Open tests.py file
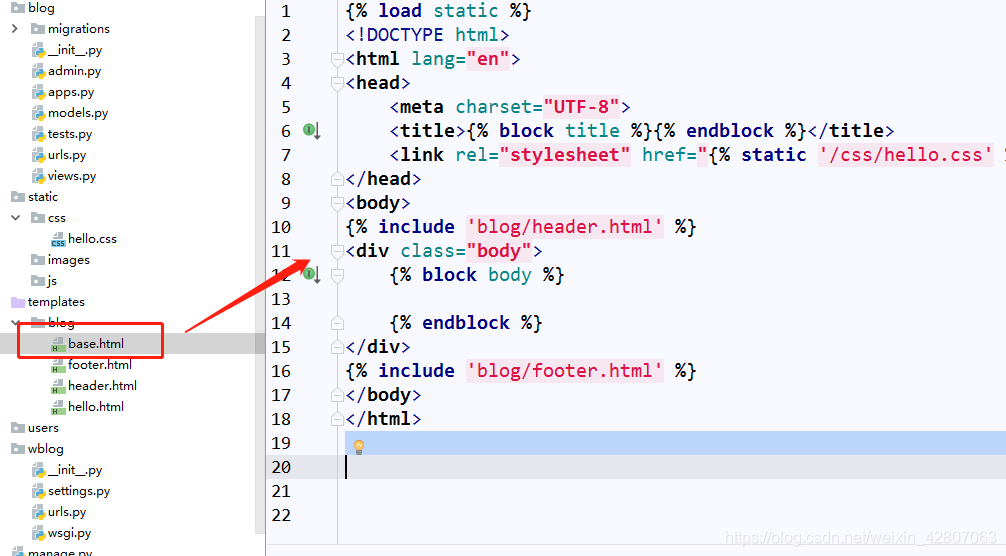 coord(70,134)
